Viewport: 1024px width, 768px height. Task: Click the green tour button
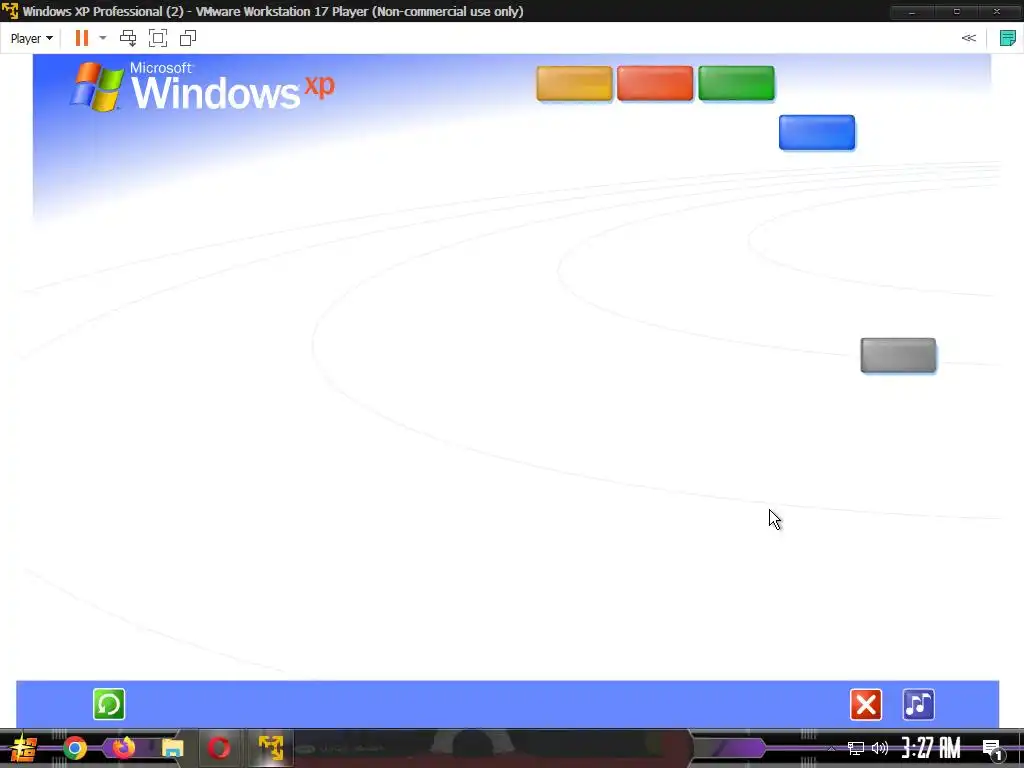point(736,84)
